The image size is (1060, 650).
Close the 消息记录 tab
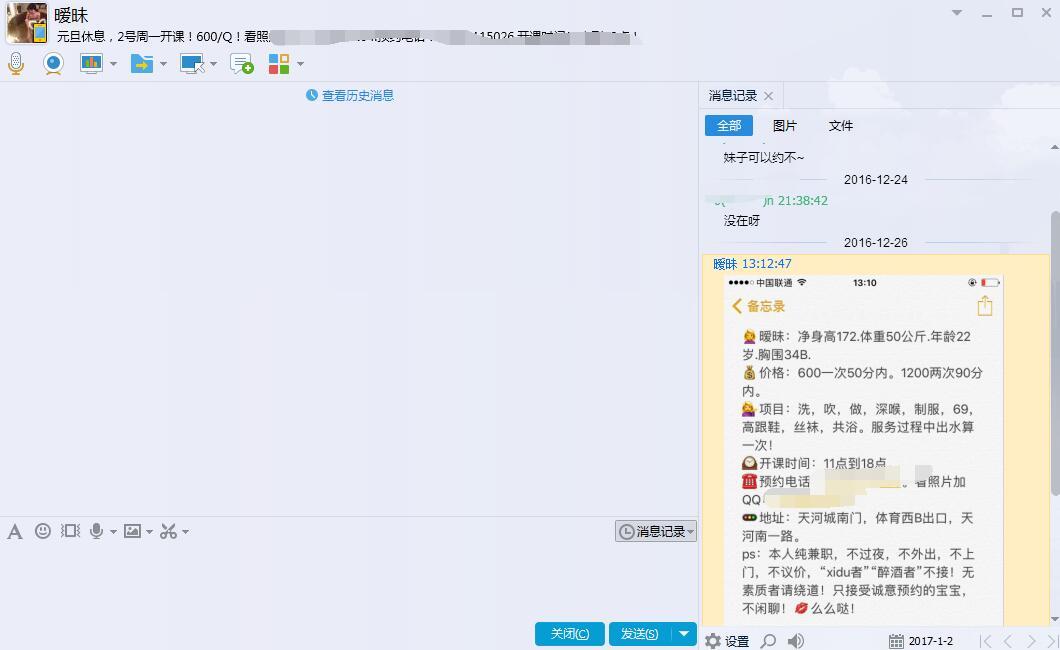click(x=769, y=96)
